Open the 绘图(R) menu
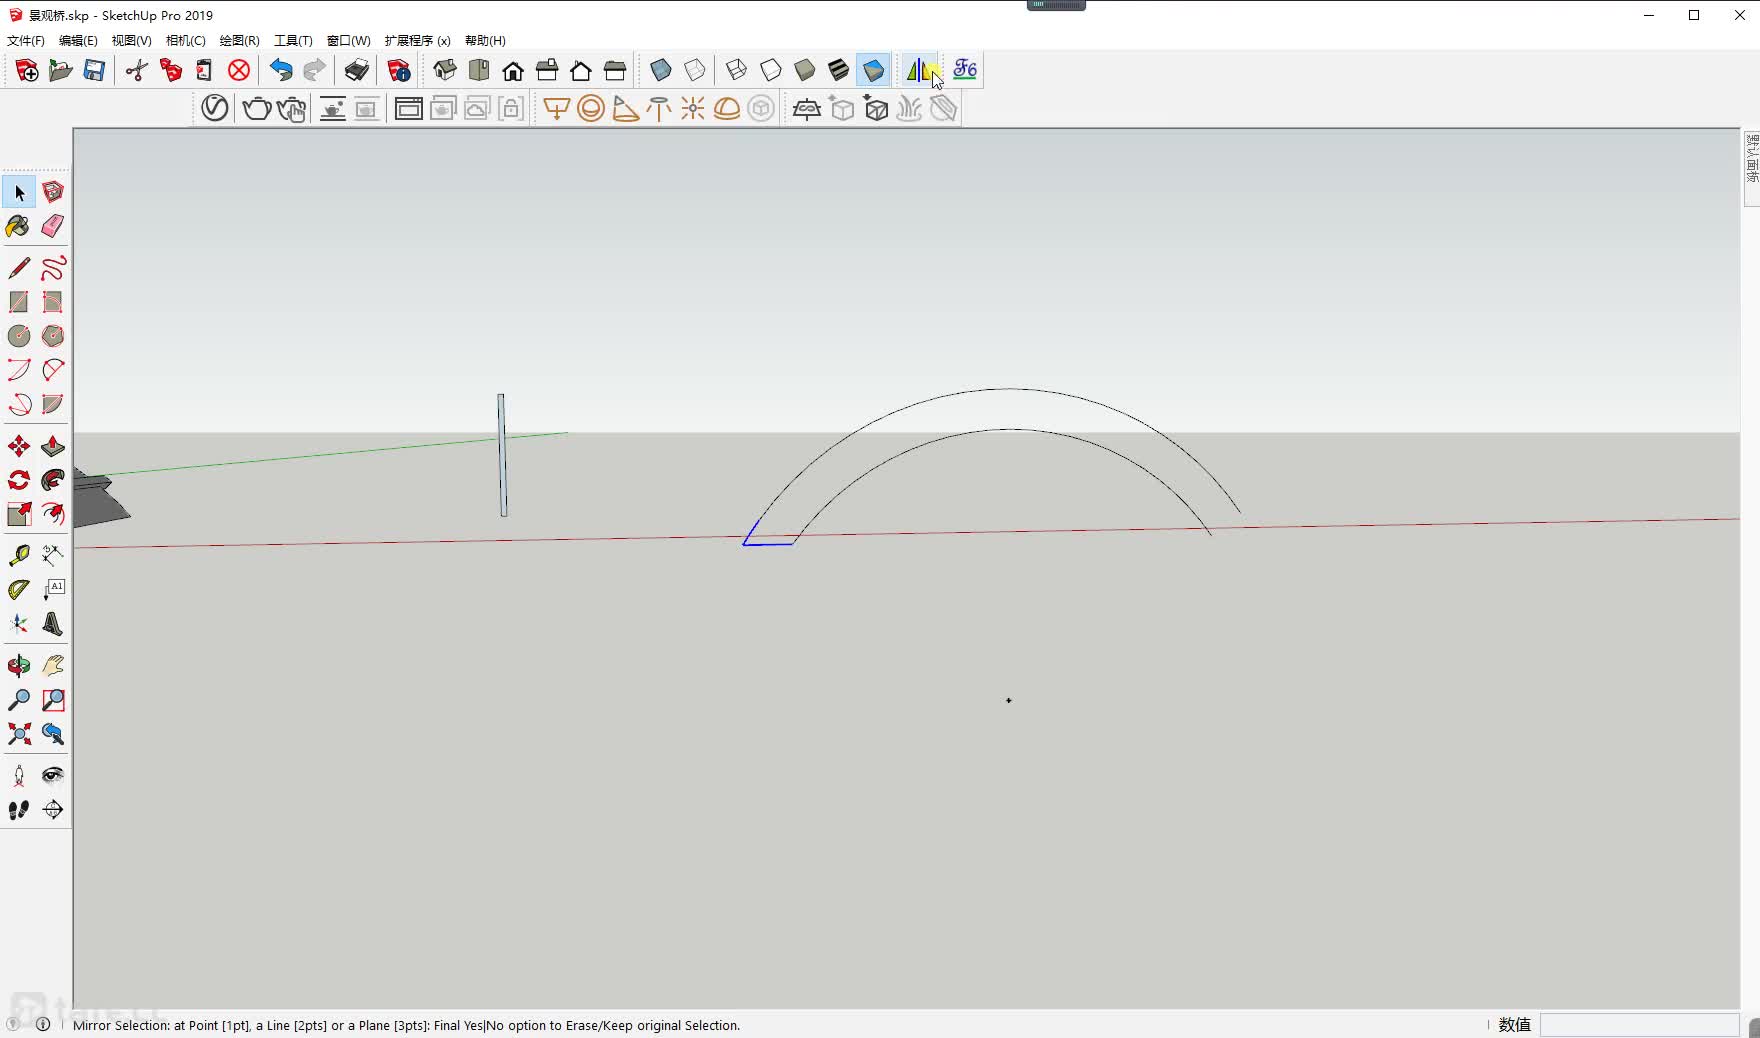 click(x=239, y=41)
